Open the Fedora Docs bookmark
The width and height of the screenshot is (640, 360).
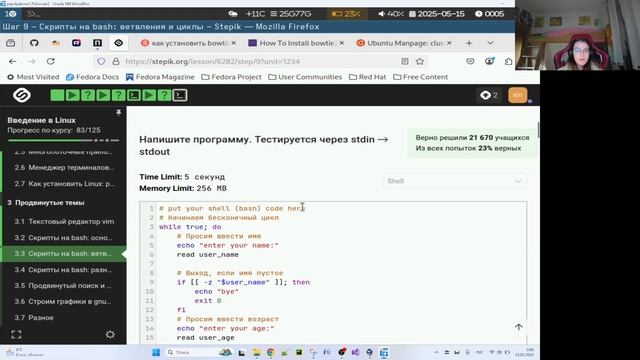coord(93,77)
